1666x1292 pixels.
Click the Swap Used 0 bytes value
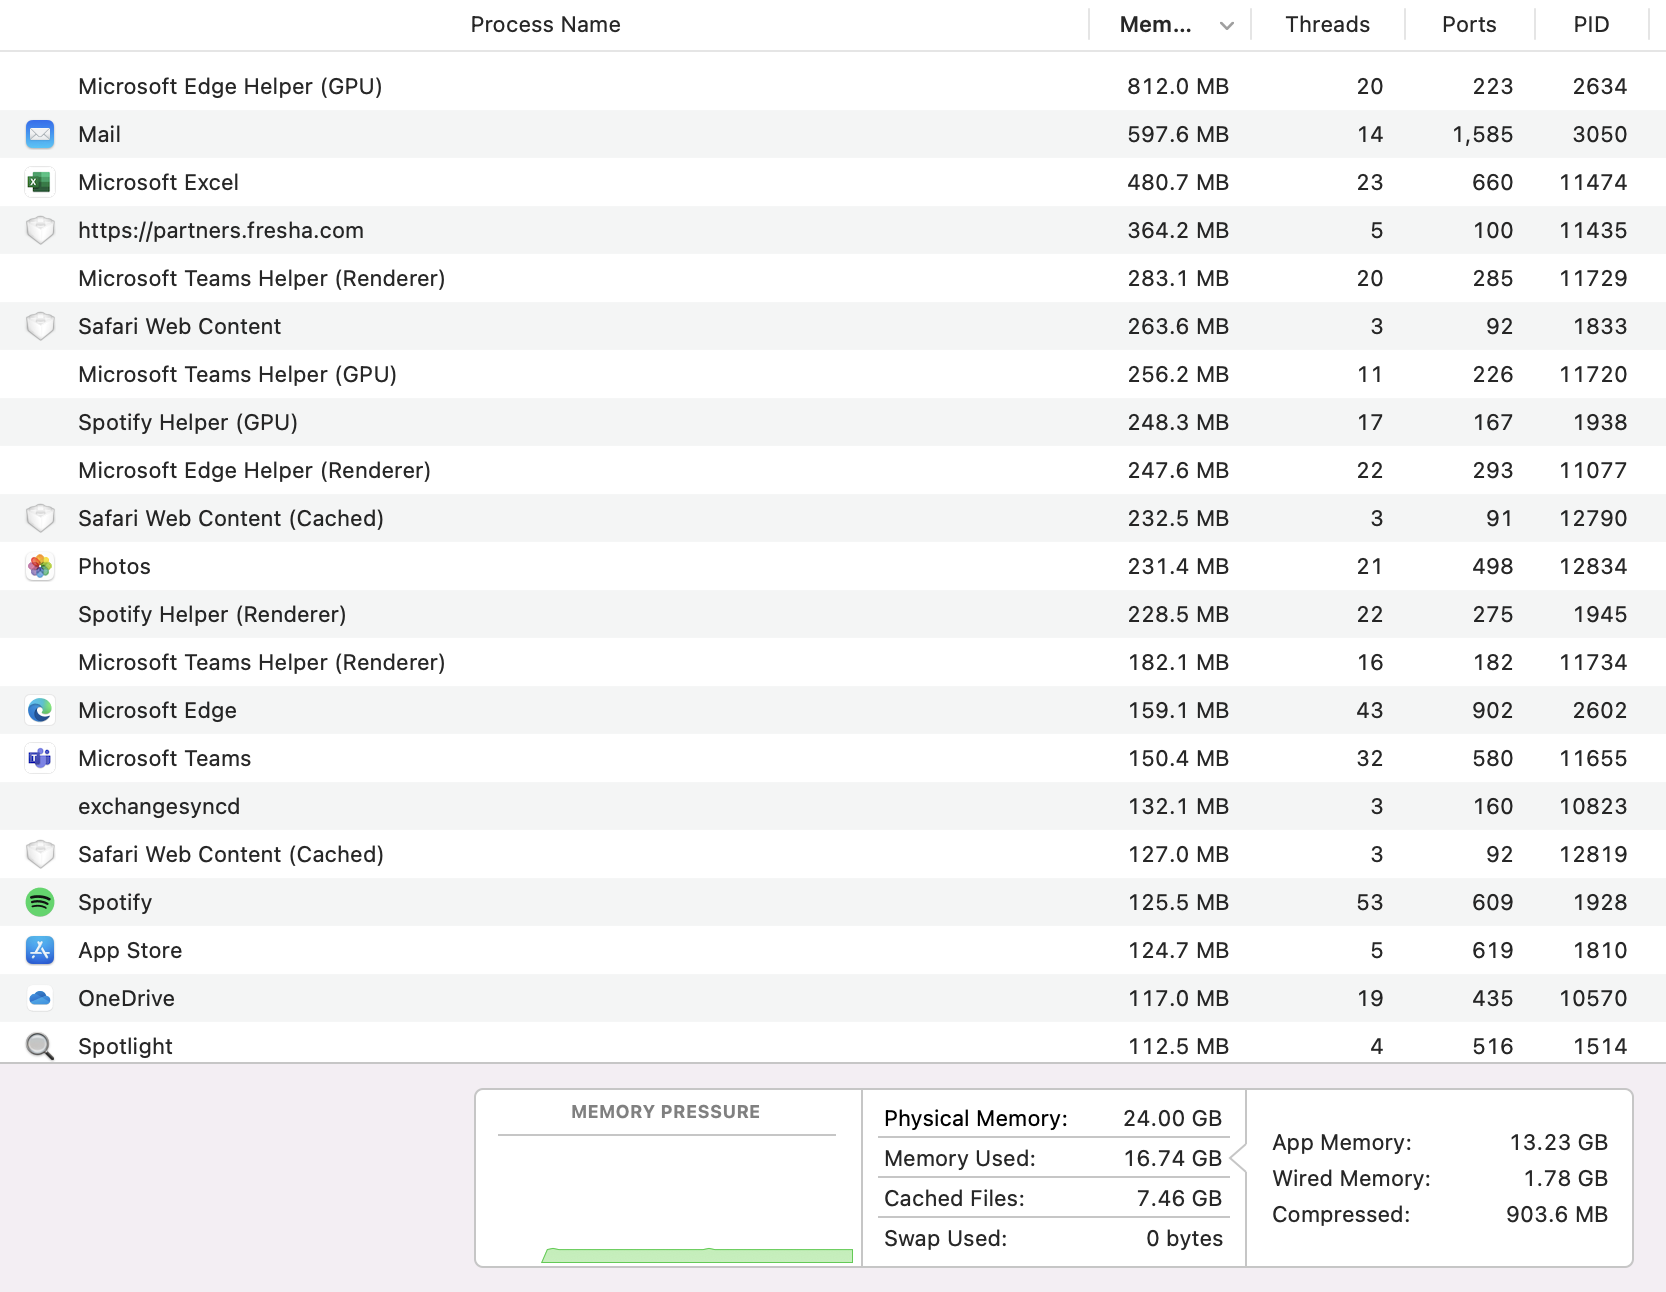pos(1184,1238)
